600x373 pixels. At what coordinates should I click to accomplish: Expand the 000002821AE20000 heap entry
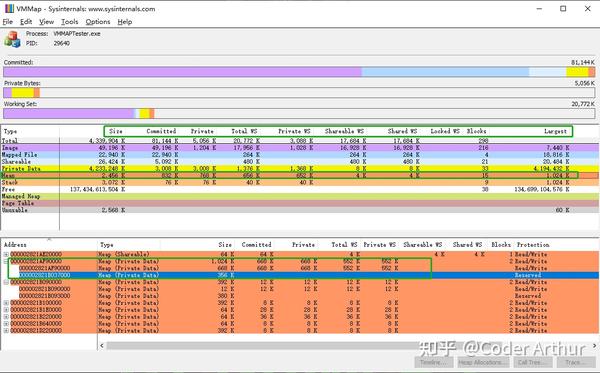[6, 254]
